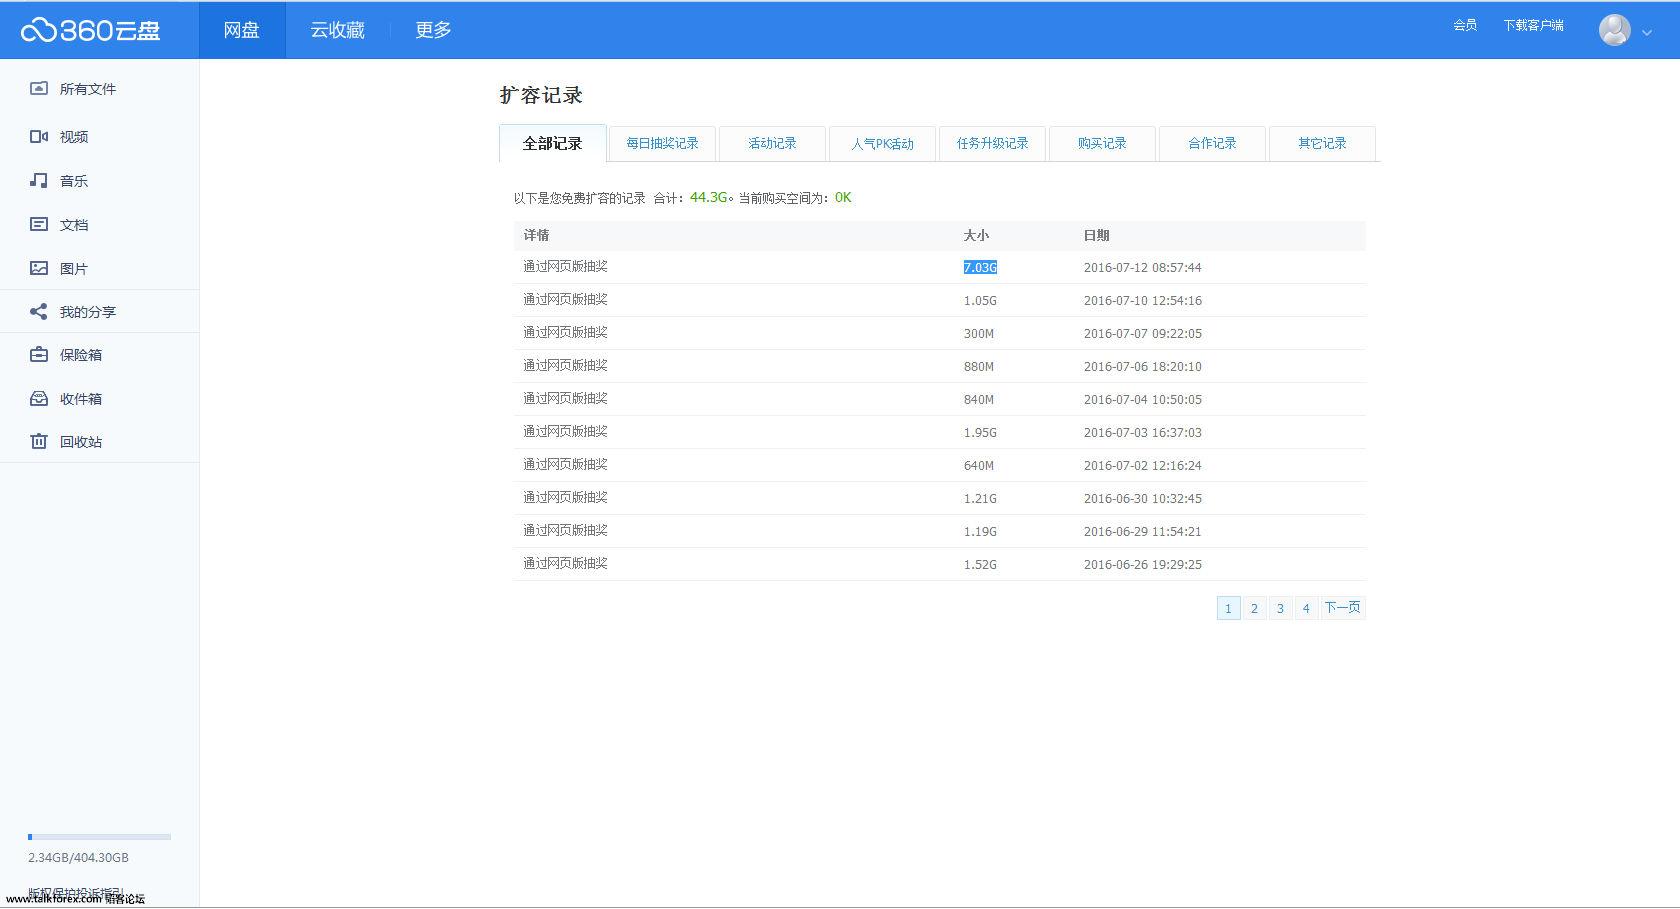Click date 2016-06-26 19:29:25
1680x909 pixels.
coord(1143,564)
